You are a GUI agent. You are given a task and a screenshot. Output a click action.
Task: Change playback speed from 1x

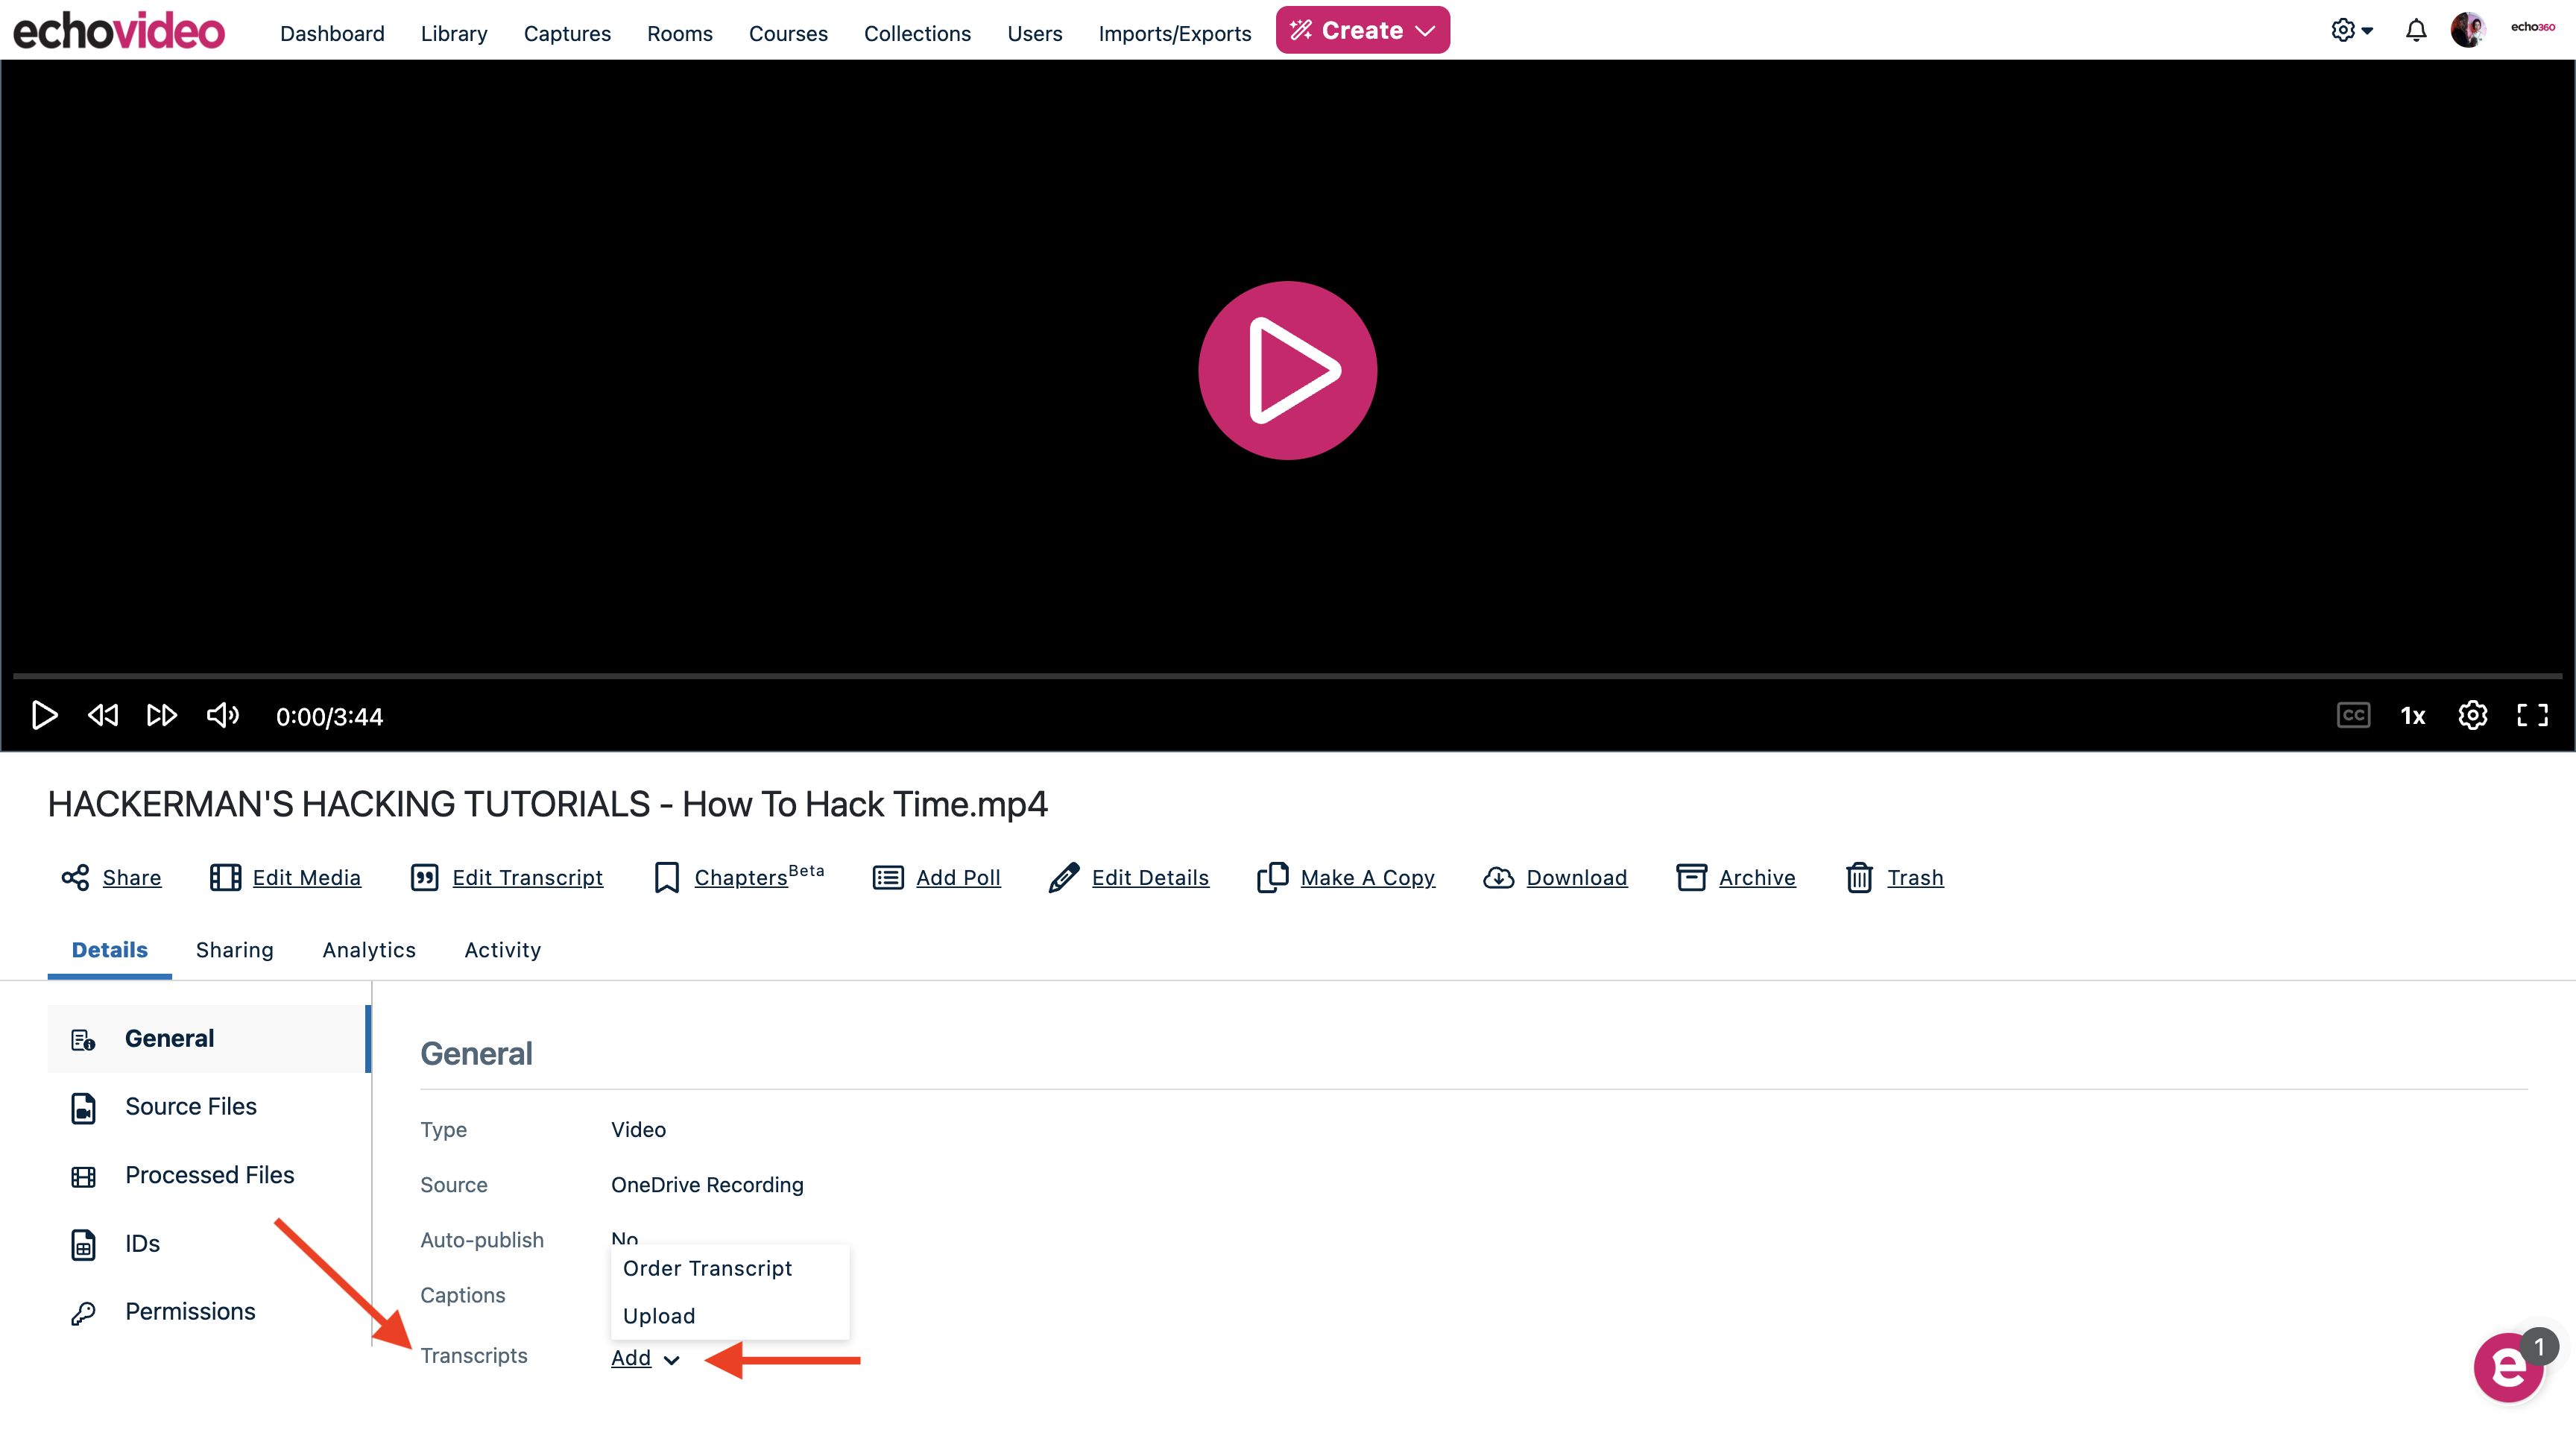(x=2412, y=715)
